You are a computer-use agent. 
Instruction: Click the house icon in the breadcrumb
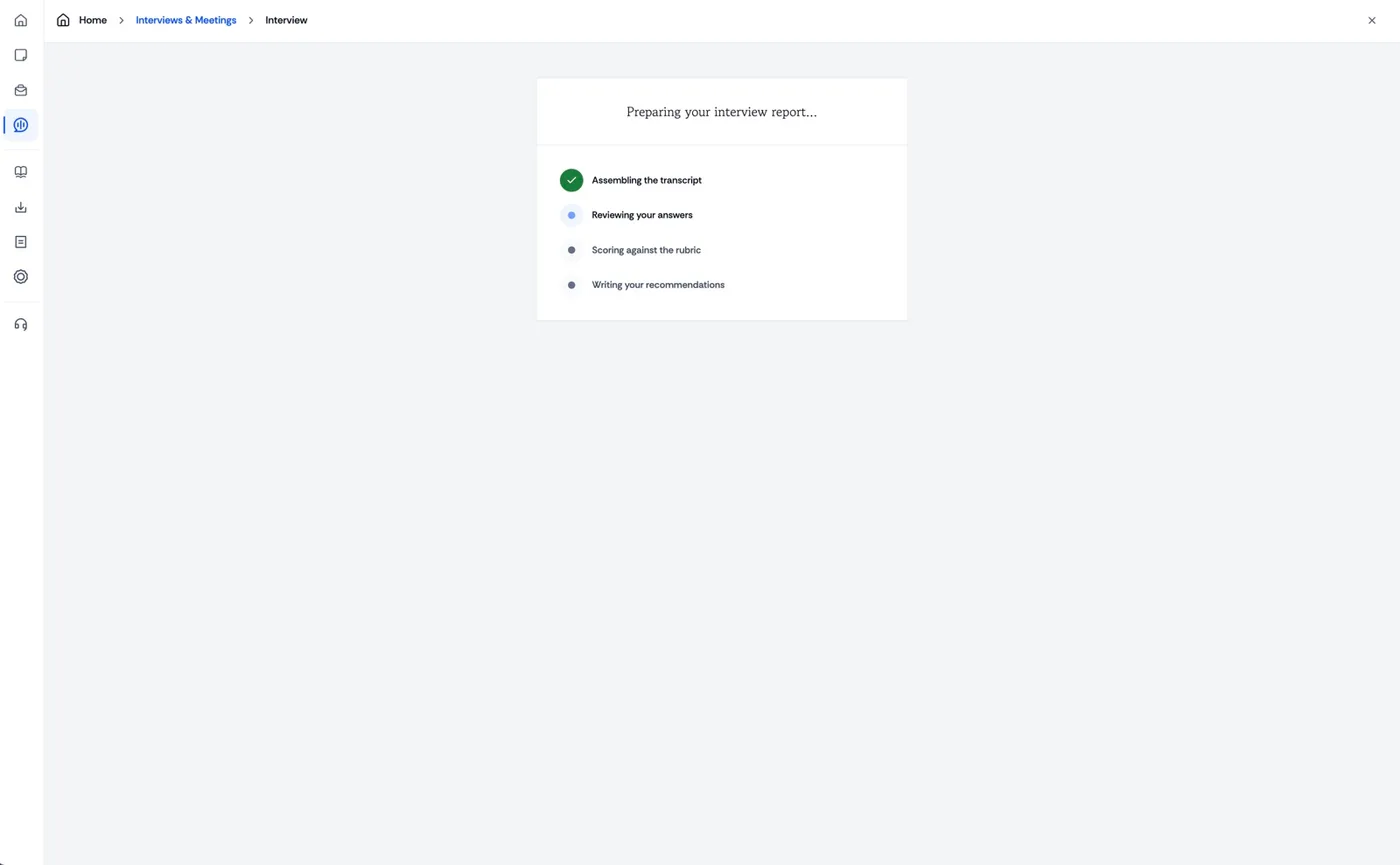click(x=63, y=20)
